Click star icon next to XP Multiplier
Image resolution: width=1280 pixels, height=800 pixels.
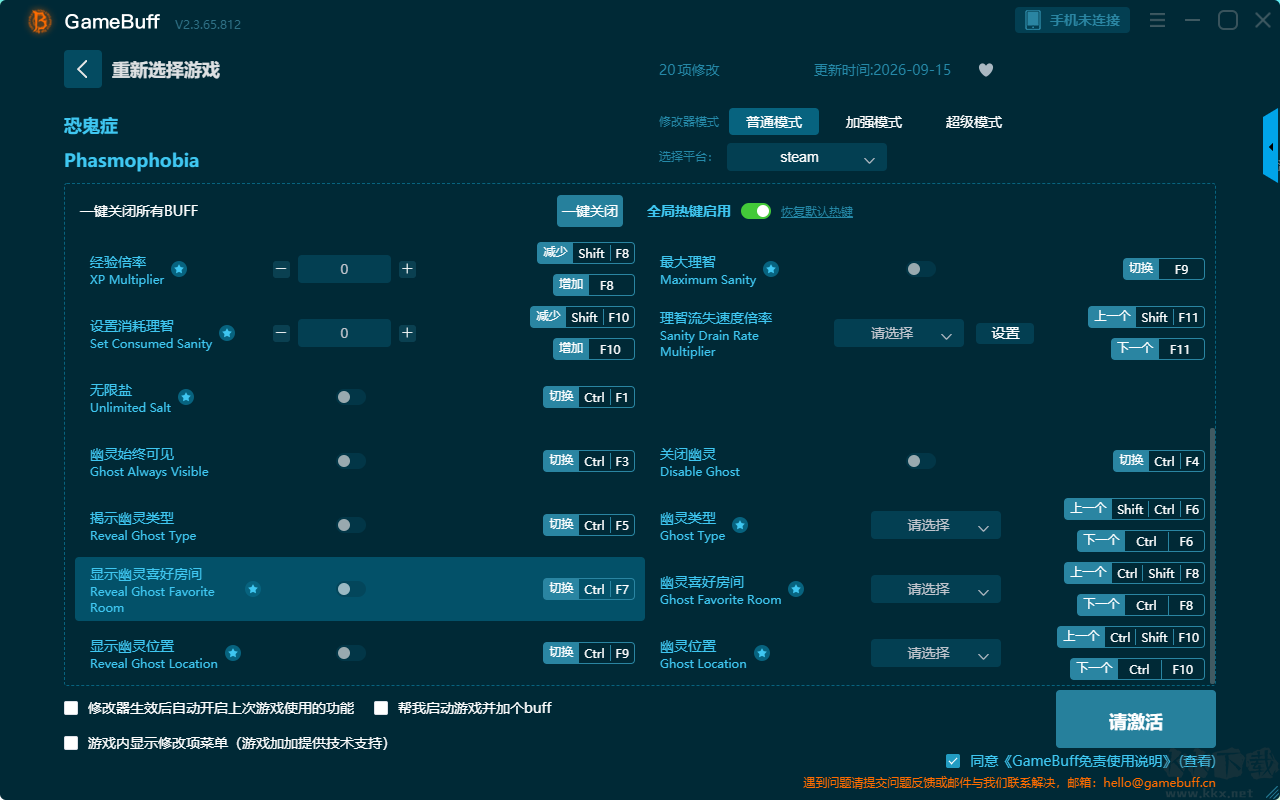coord(179,269)
